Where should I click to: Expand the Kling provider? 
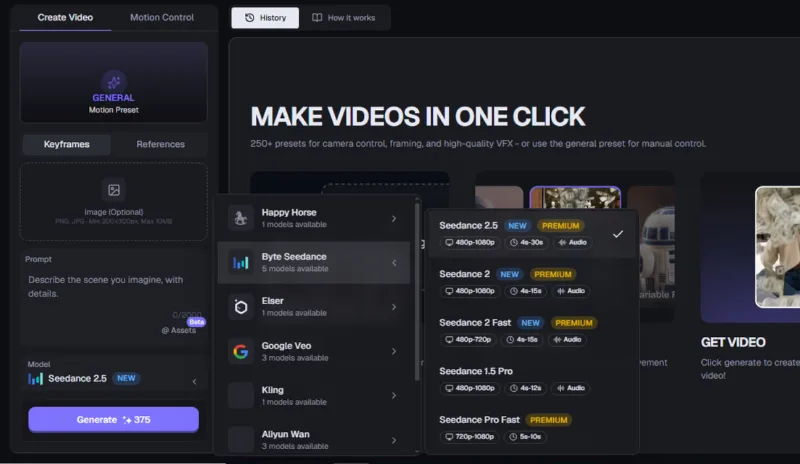(x=314, y=396)
